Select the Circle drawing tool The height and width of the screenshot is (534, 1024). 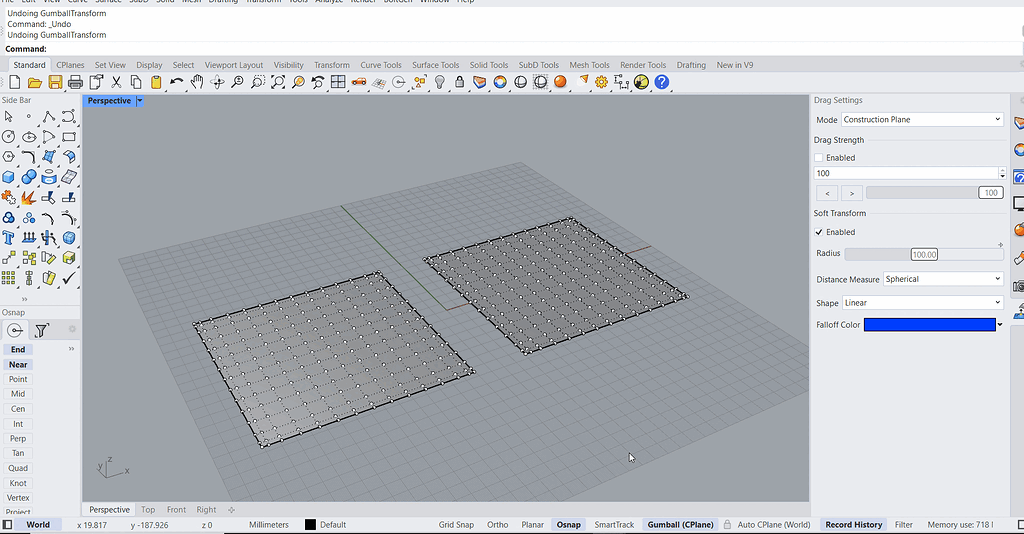8,136
